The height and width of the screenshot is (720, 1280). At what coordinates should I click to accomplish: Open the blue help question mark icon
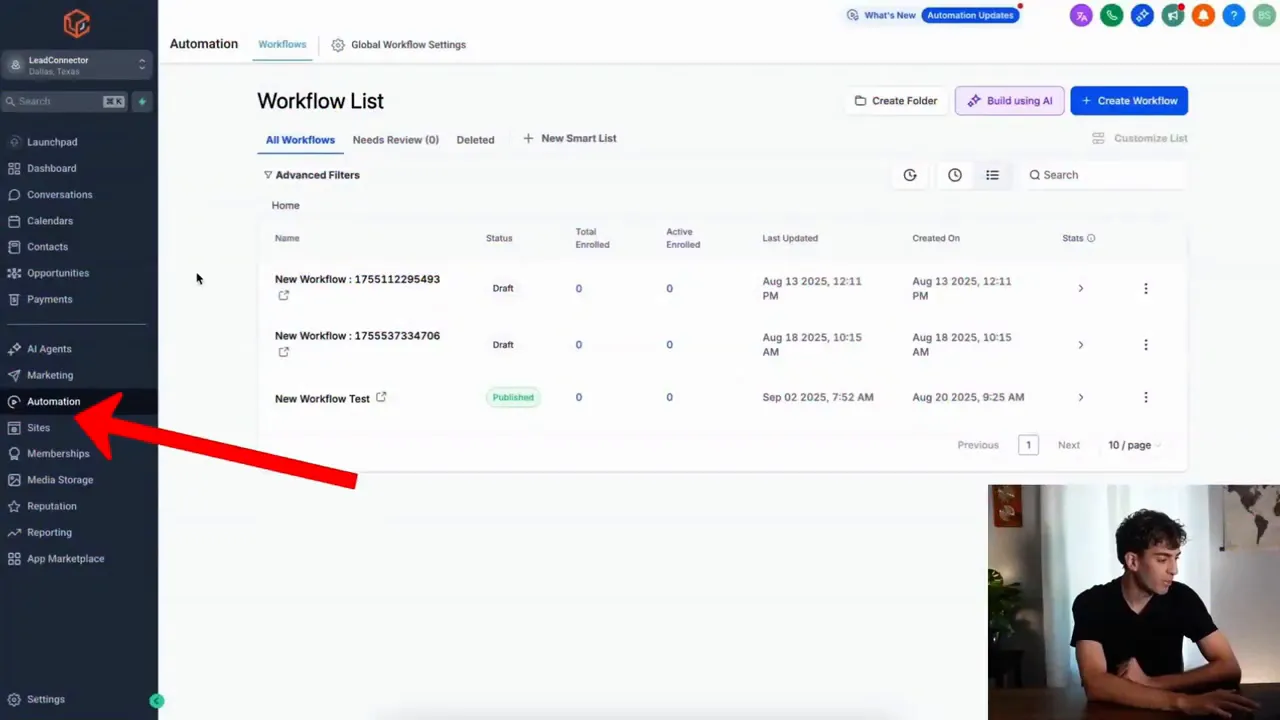point(1234,15)
